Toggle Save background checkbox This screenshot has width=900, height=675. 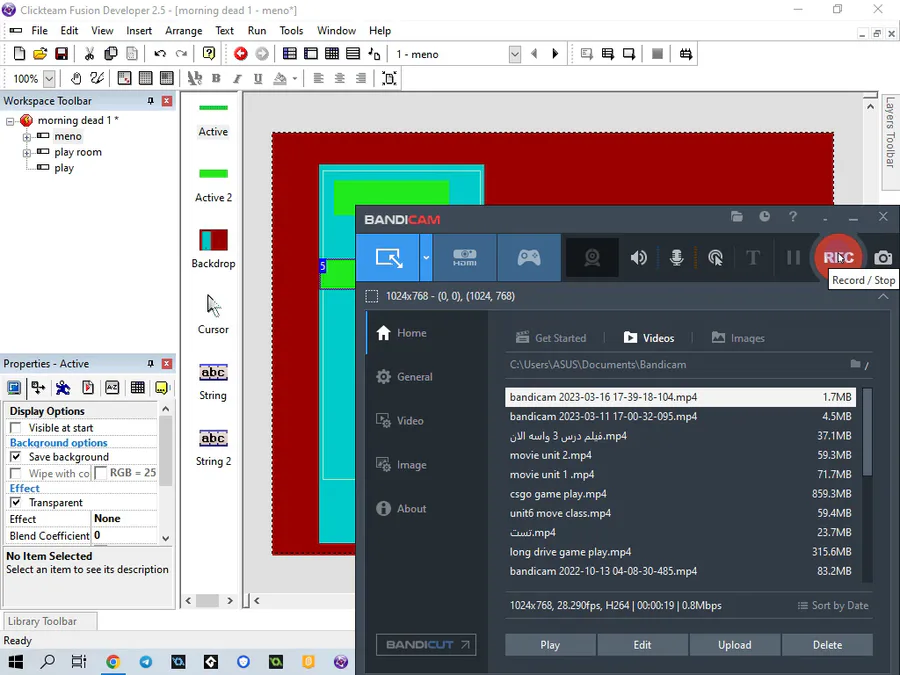coord(16,456)
